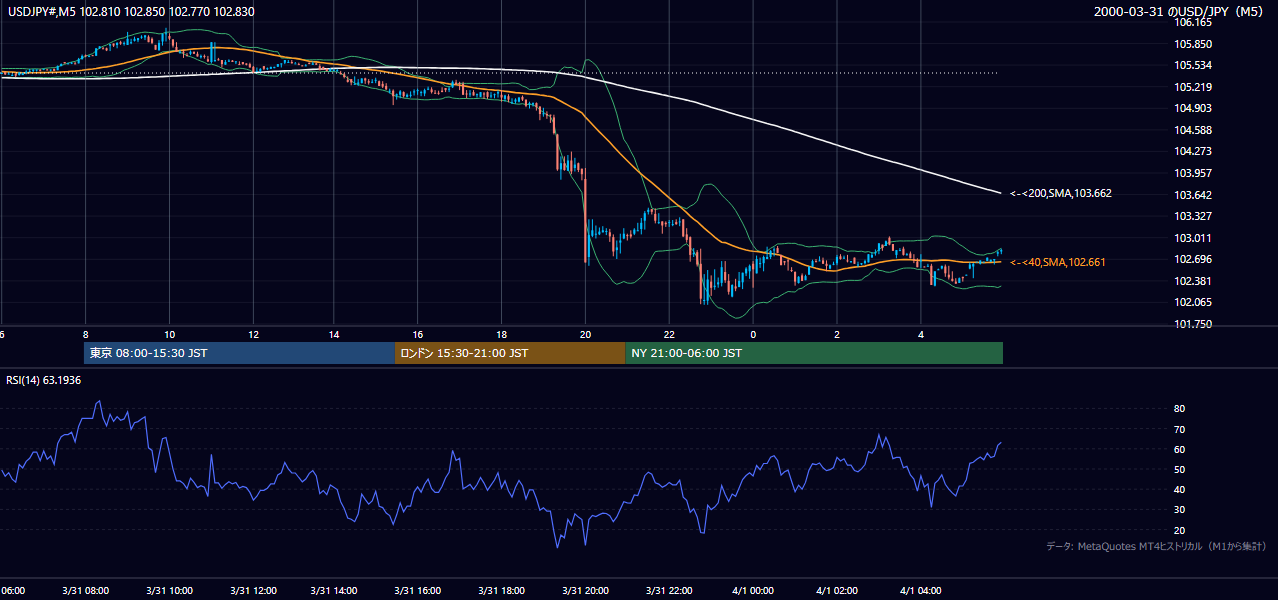Click the RSI 60 level label
Viewport: 1278px width, 600px height.
point(1179,449)
